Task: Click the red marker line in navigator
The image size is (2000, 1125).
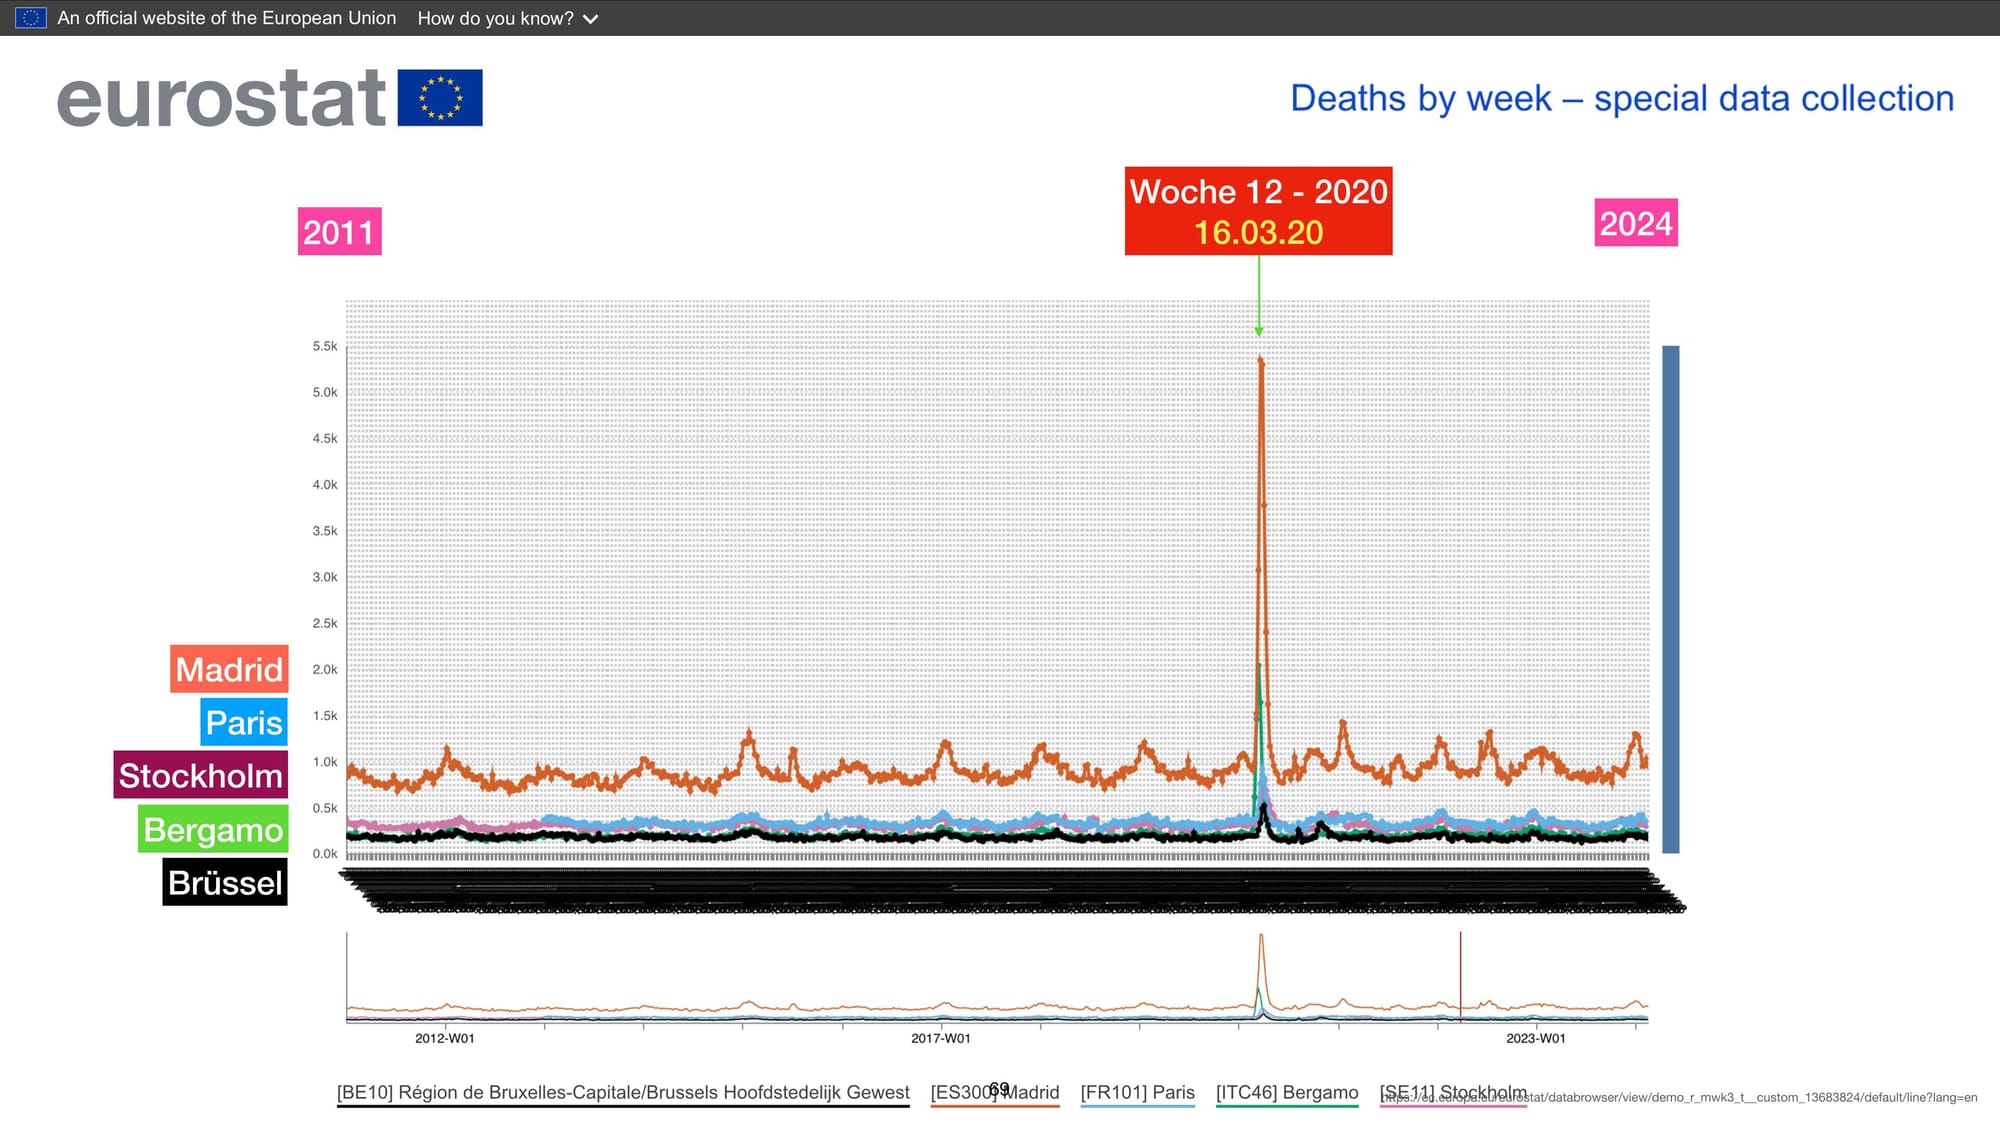Action: pyautogui.click(x=1460, y=977)
